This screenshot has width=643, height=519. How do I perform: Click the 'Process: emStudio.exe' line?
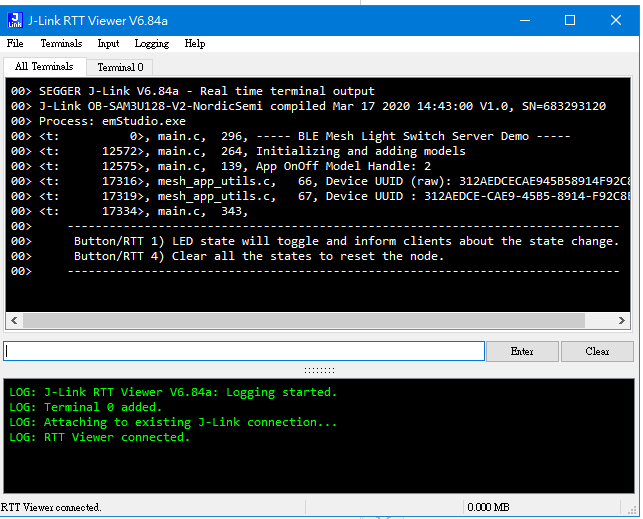[x=98, y=121]
